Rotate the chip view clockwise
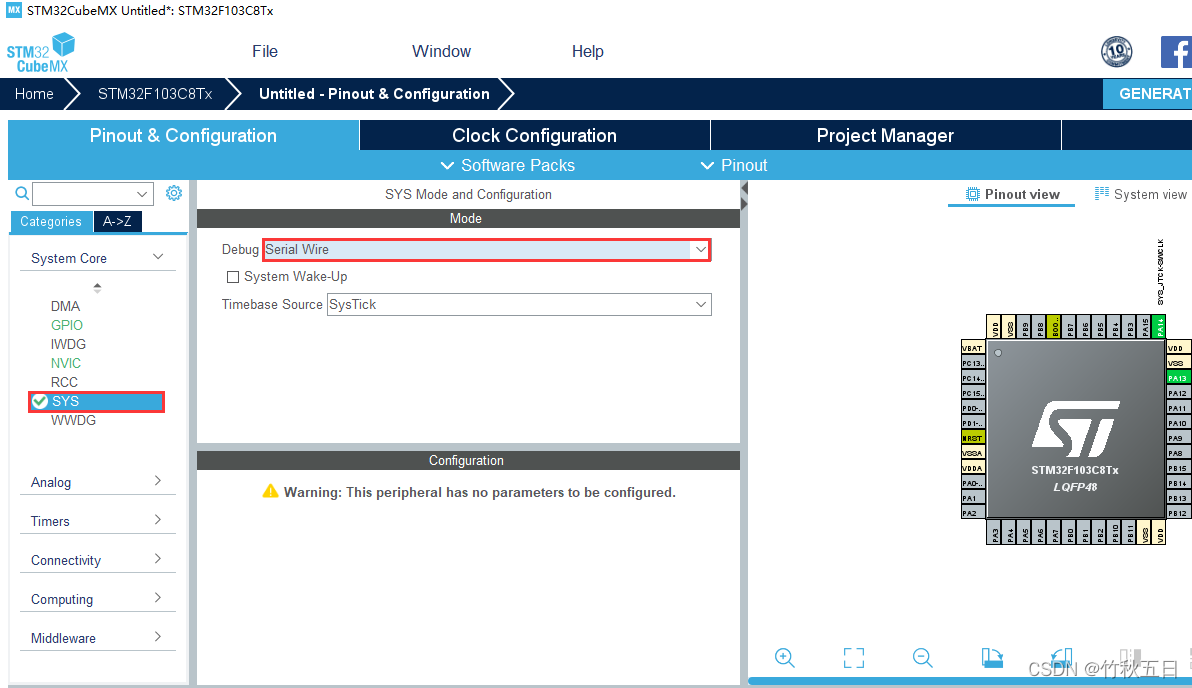 [x=992, y=658]
